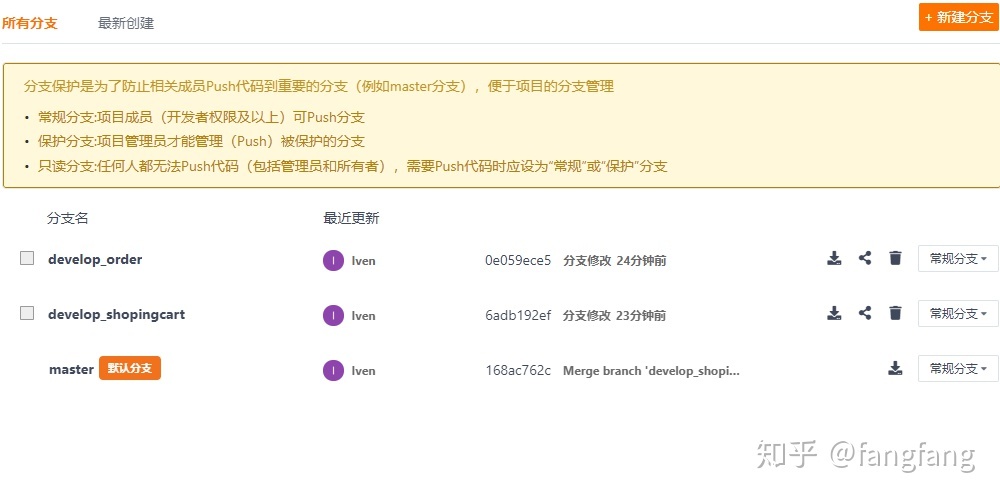Click Iven's avatar in the master row

(334, 371)
